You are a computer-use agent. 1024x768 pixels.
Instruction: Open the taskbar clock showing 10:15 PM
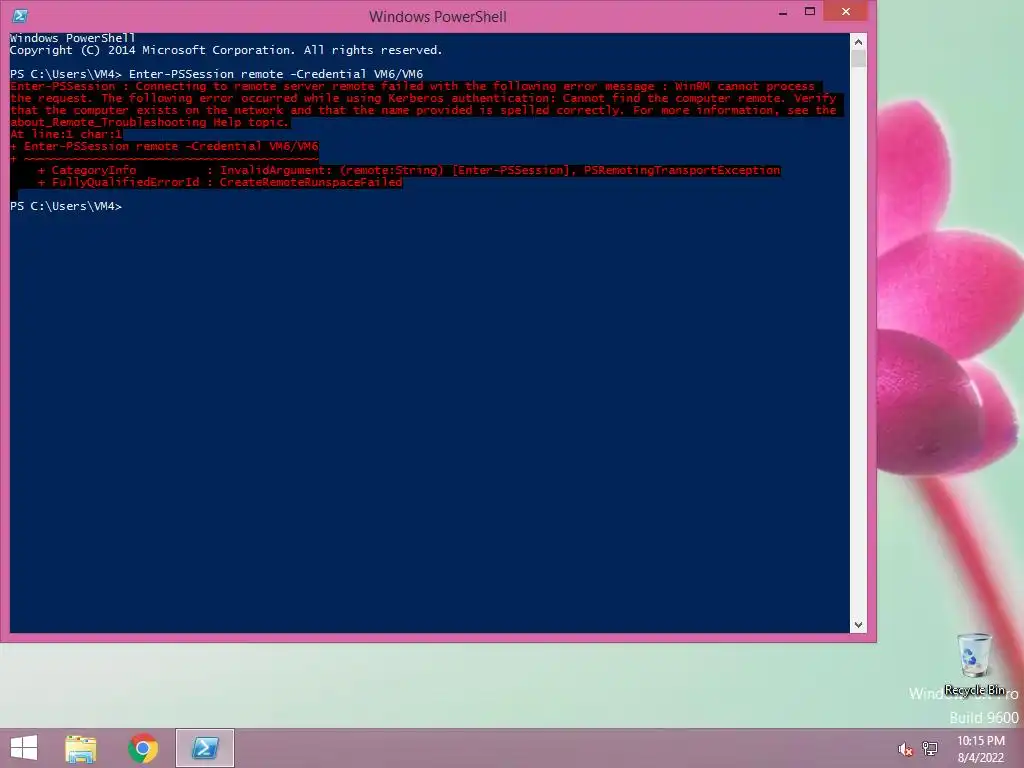coord(980,749)
